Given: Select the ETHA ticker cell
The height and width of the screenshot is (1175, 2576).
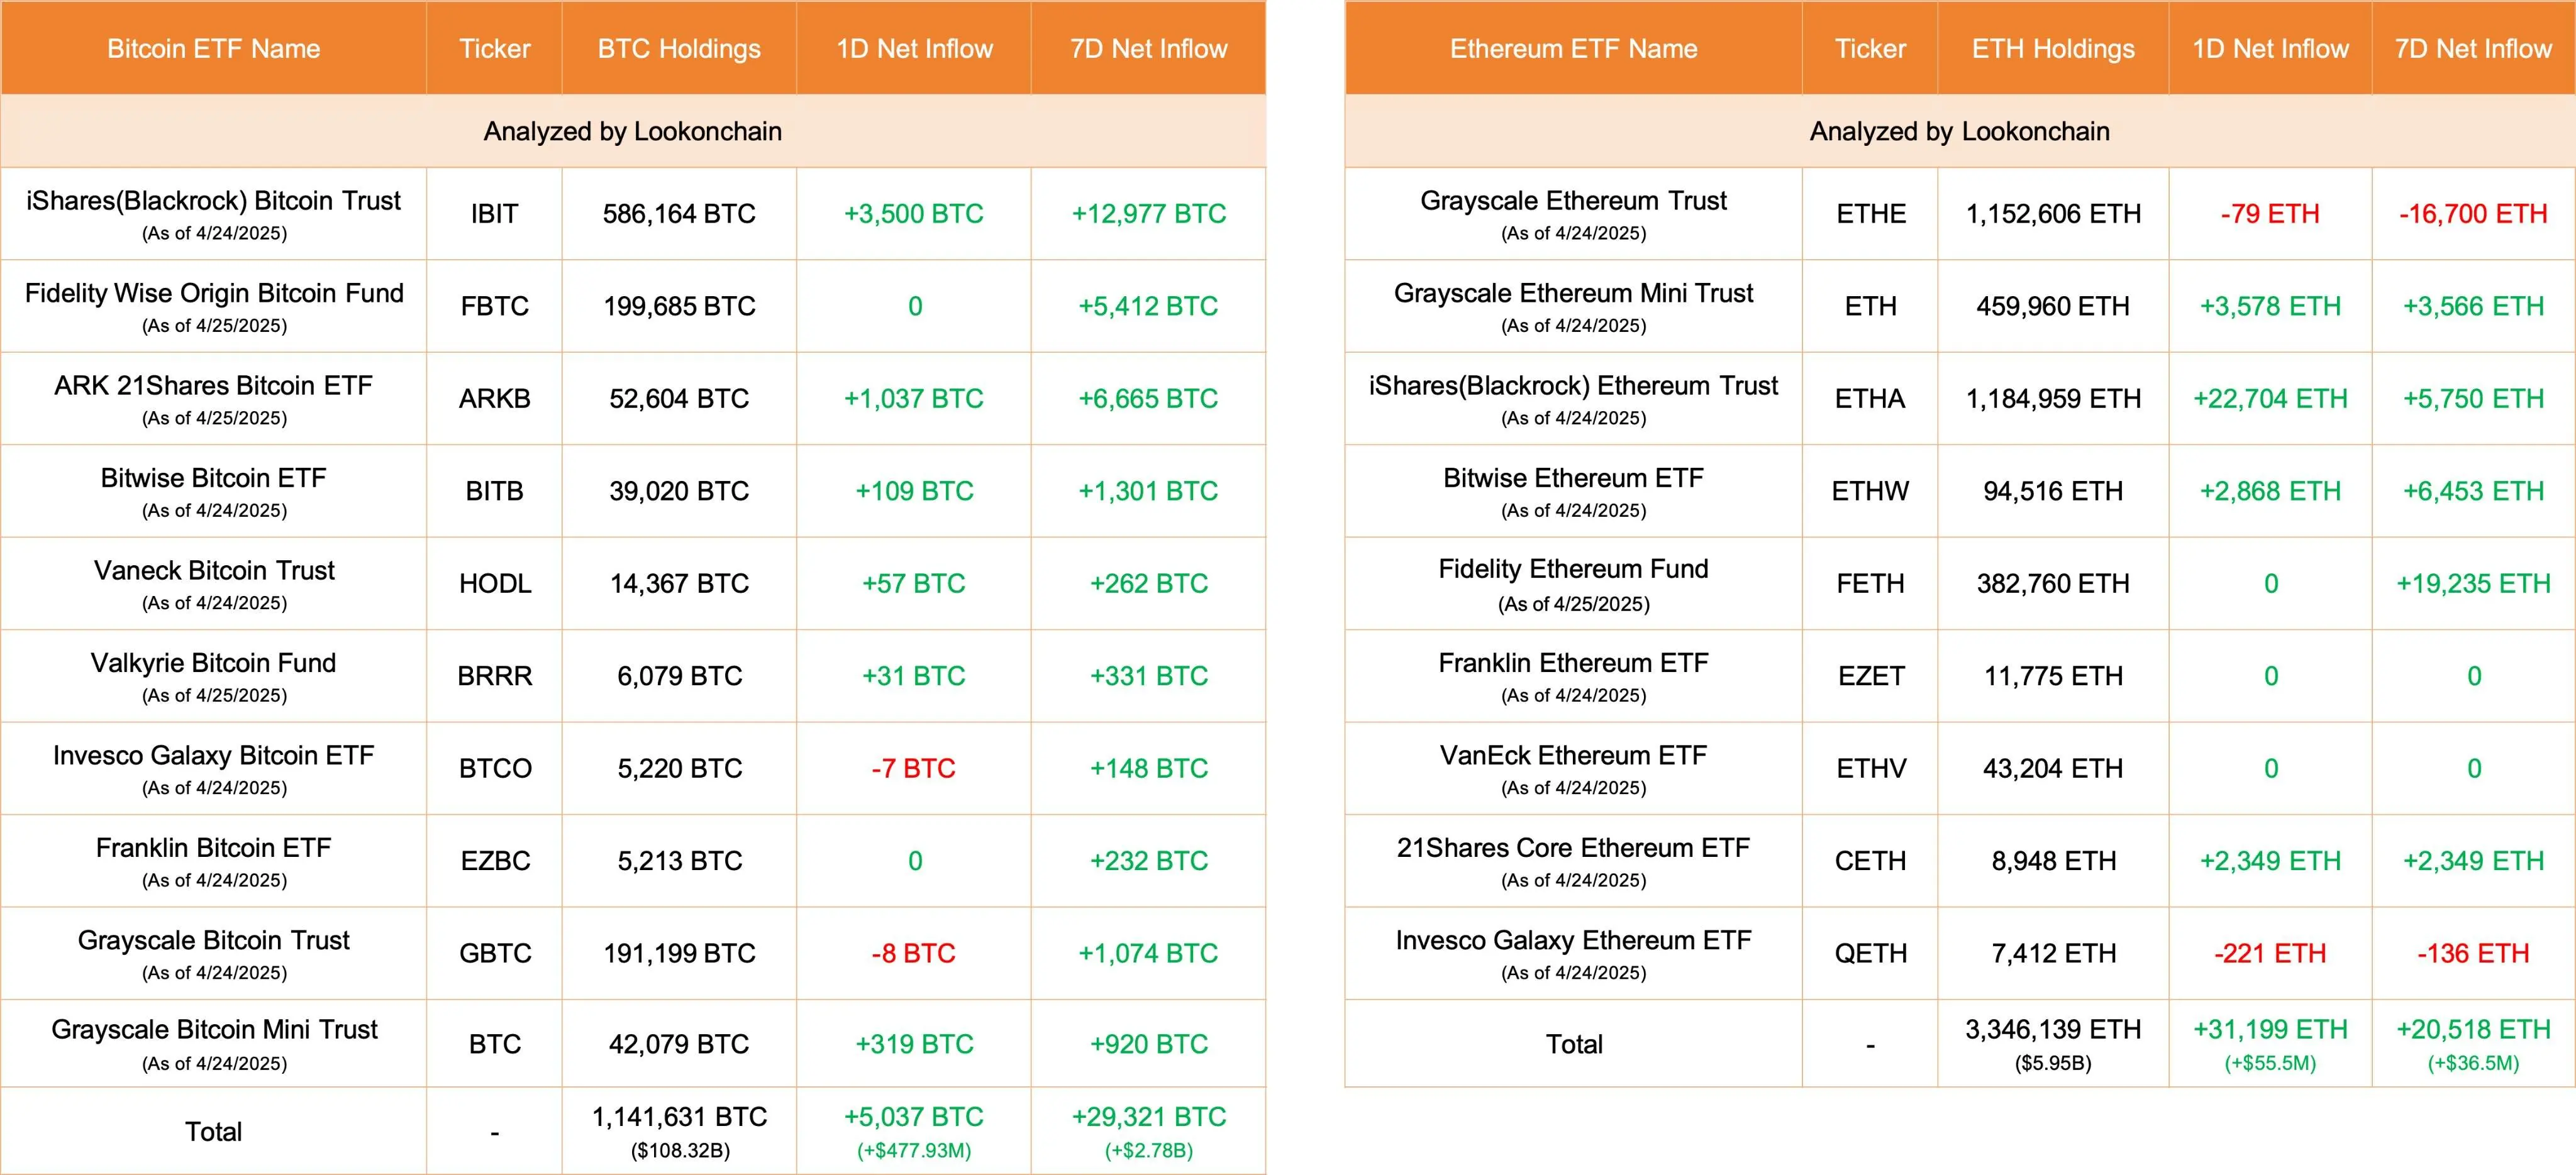Looking at the screenshot, I should tap(1870, 399).
